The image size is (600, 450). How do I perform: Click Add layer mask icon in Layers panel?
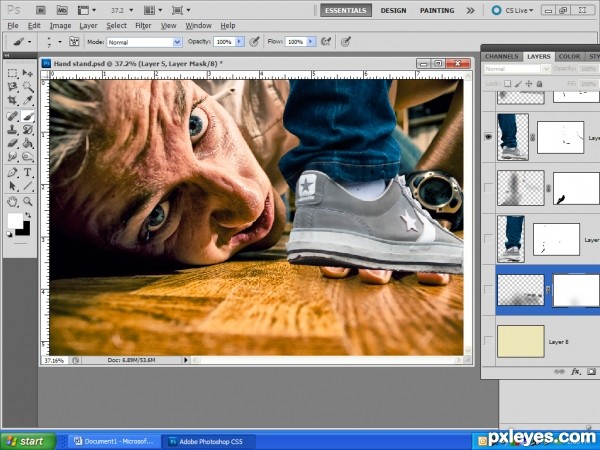click(x=592, y=371)
